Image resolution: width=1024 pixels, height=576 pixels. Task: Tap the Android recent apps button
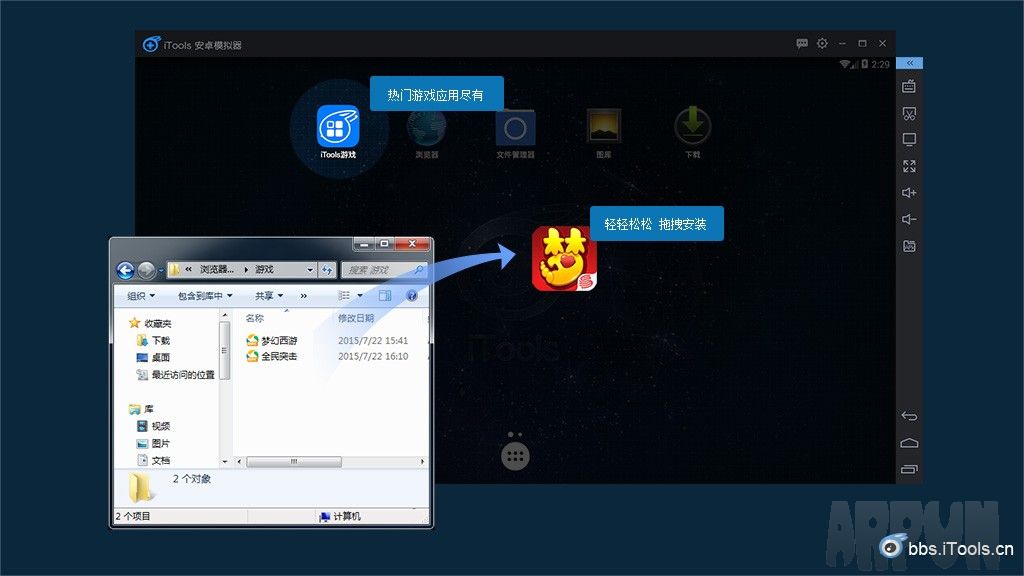[x=909, y=469]
